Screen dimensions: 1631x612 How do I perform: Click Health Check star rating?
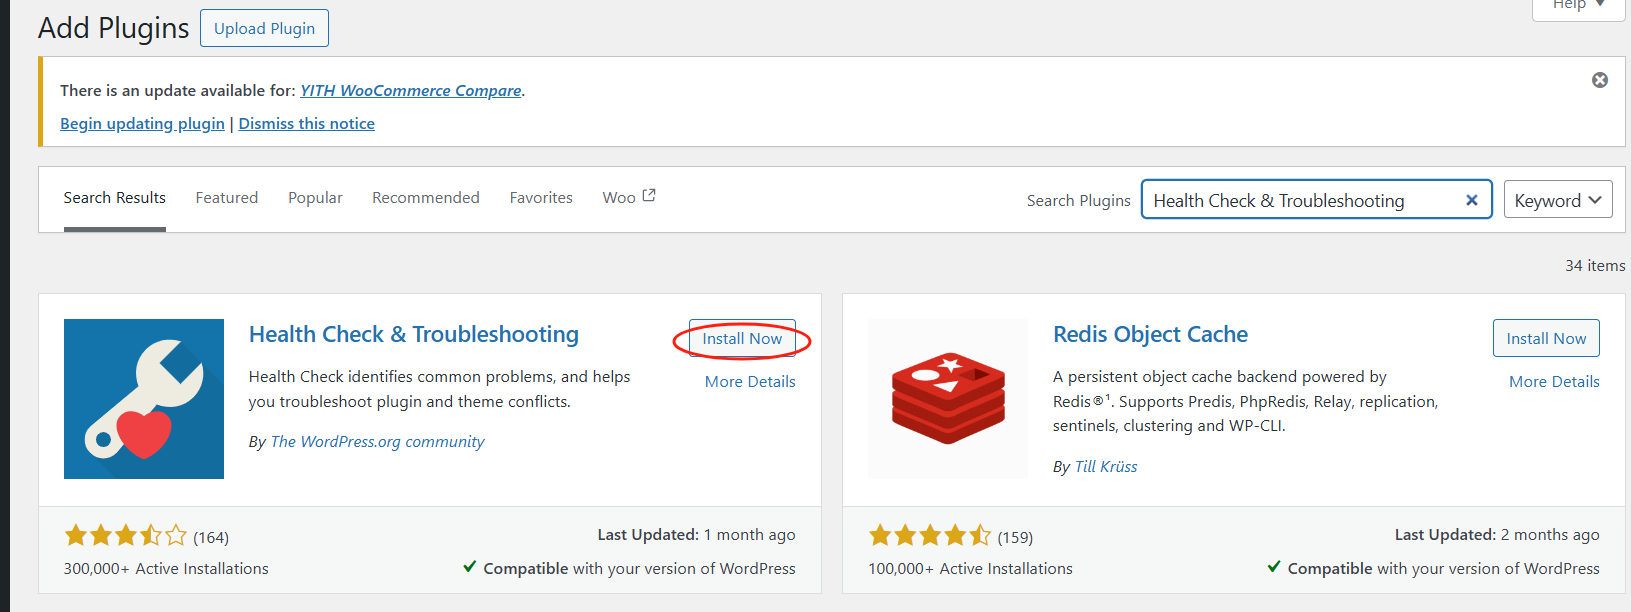click(x=126, y=536)
